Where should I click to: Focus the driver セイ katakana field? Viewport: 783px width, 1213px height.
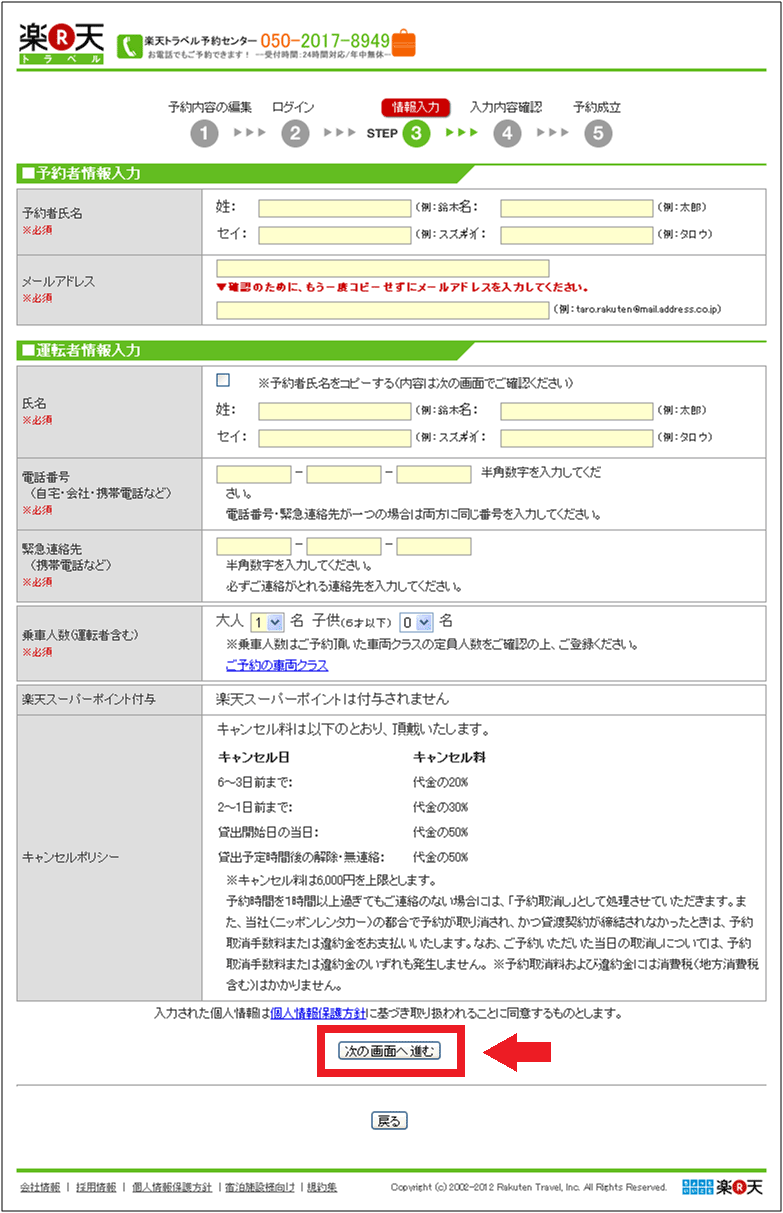coord(334,437)
